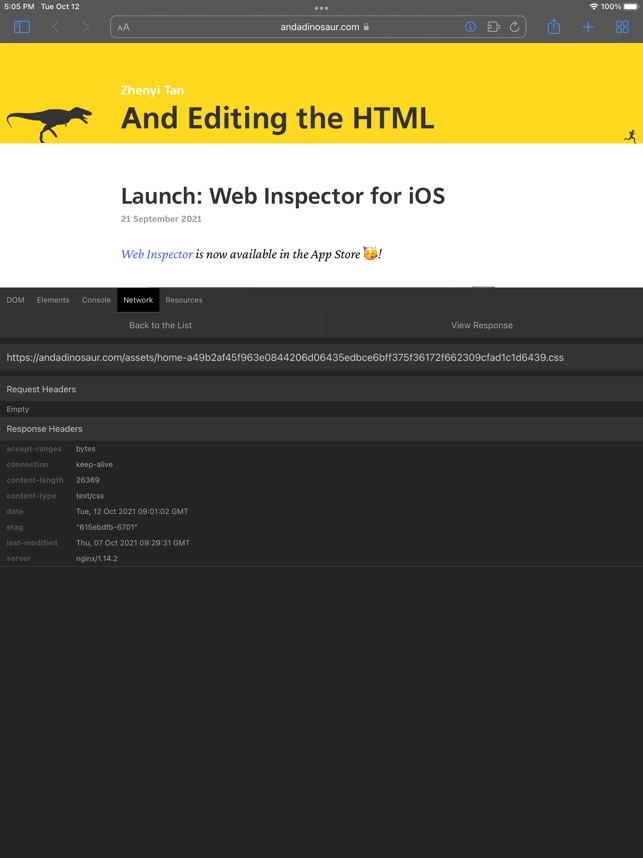
Task: Select the CSS request URL text
Action: (285, 357)
